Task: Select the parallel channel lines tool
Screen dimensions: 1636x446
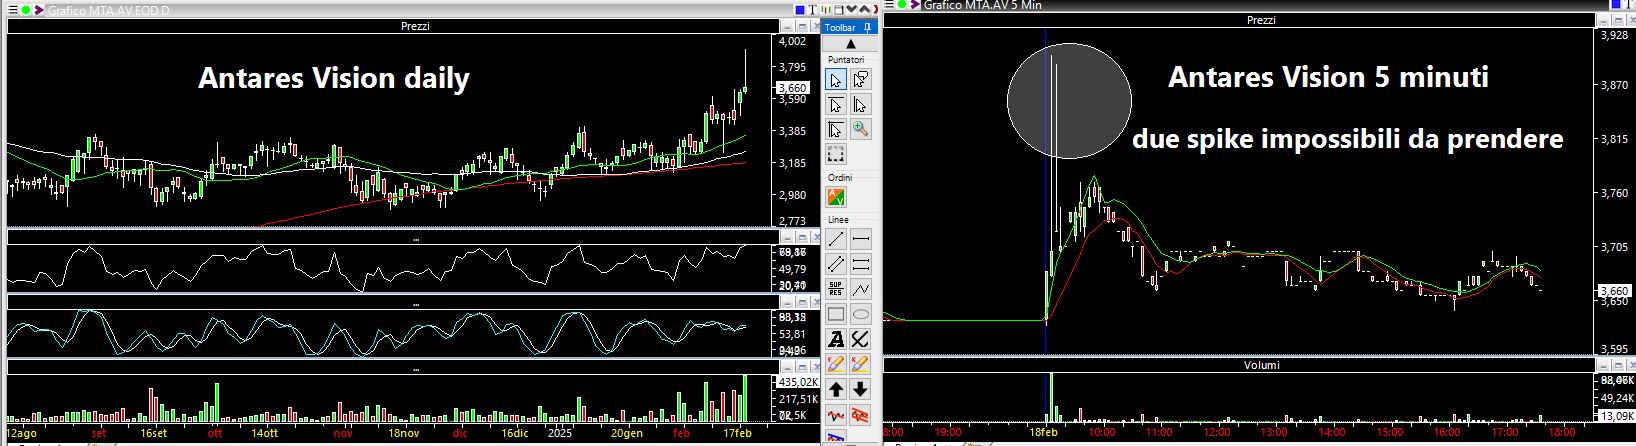Action: click(836, 264)
